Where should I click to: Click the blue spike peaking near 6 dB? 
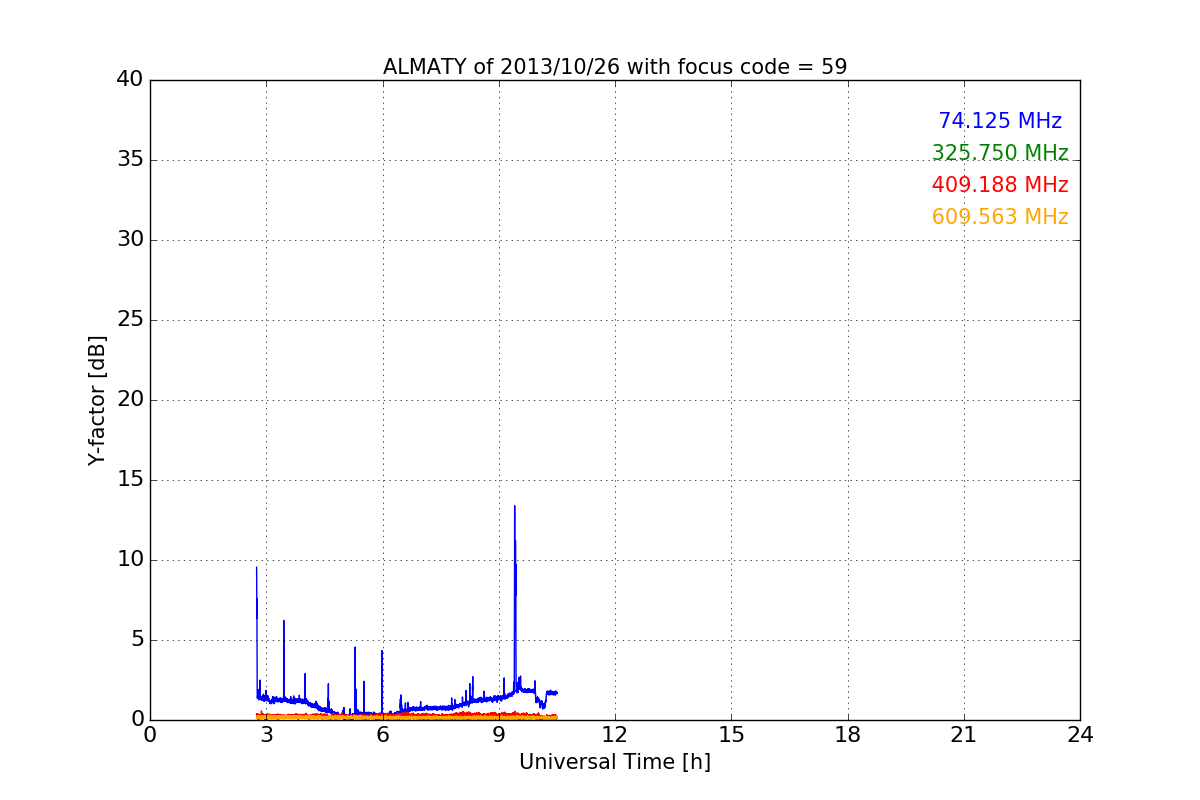[x=284, y=660]
